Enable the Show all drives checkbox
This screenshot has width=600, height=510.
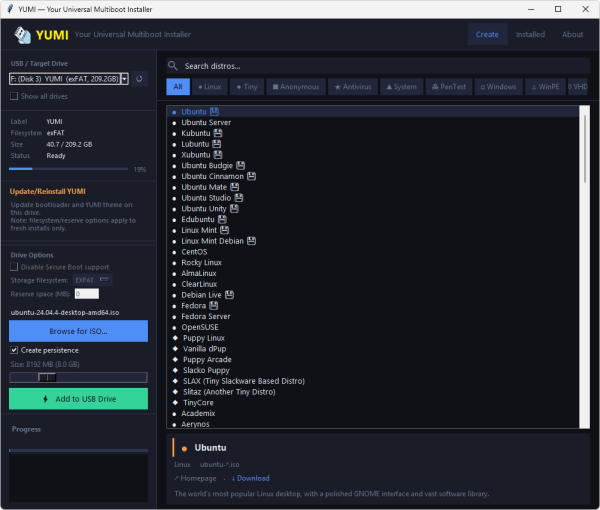[14, 96]
